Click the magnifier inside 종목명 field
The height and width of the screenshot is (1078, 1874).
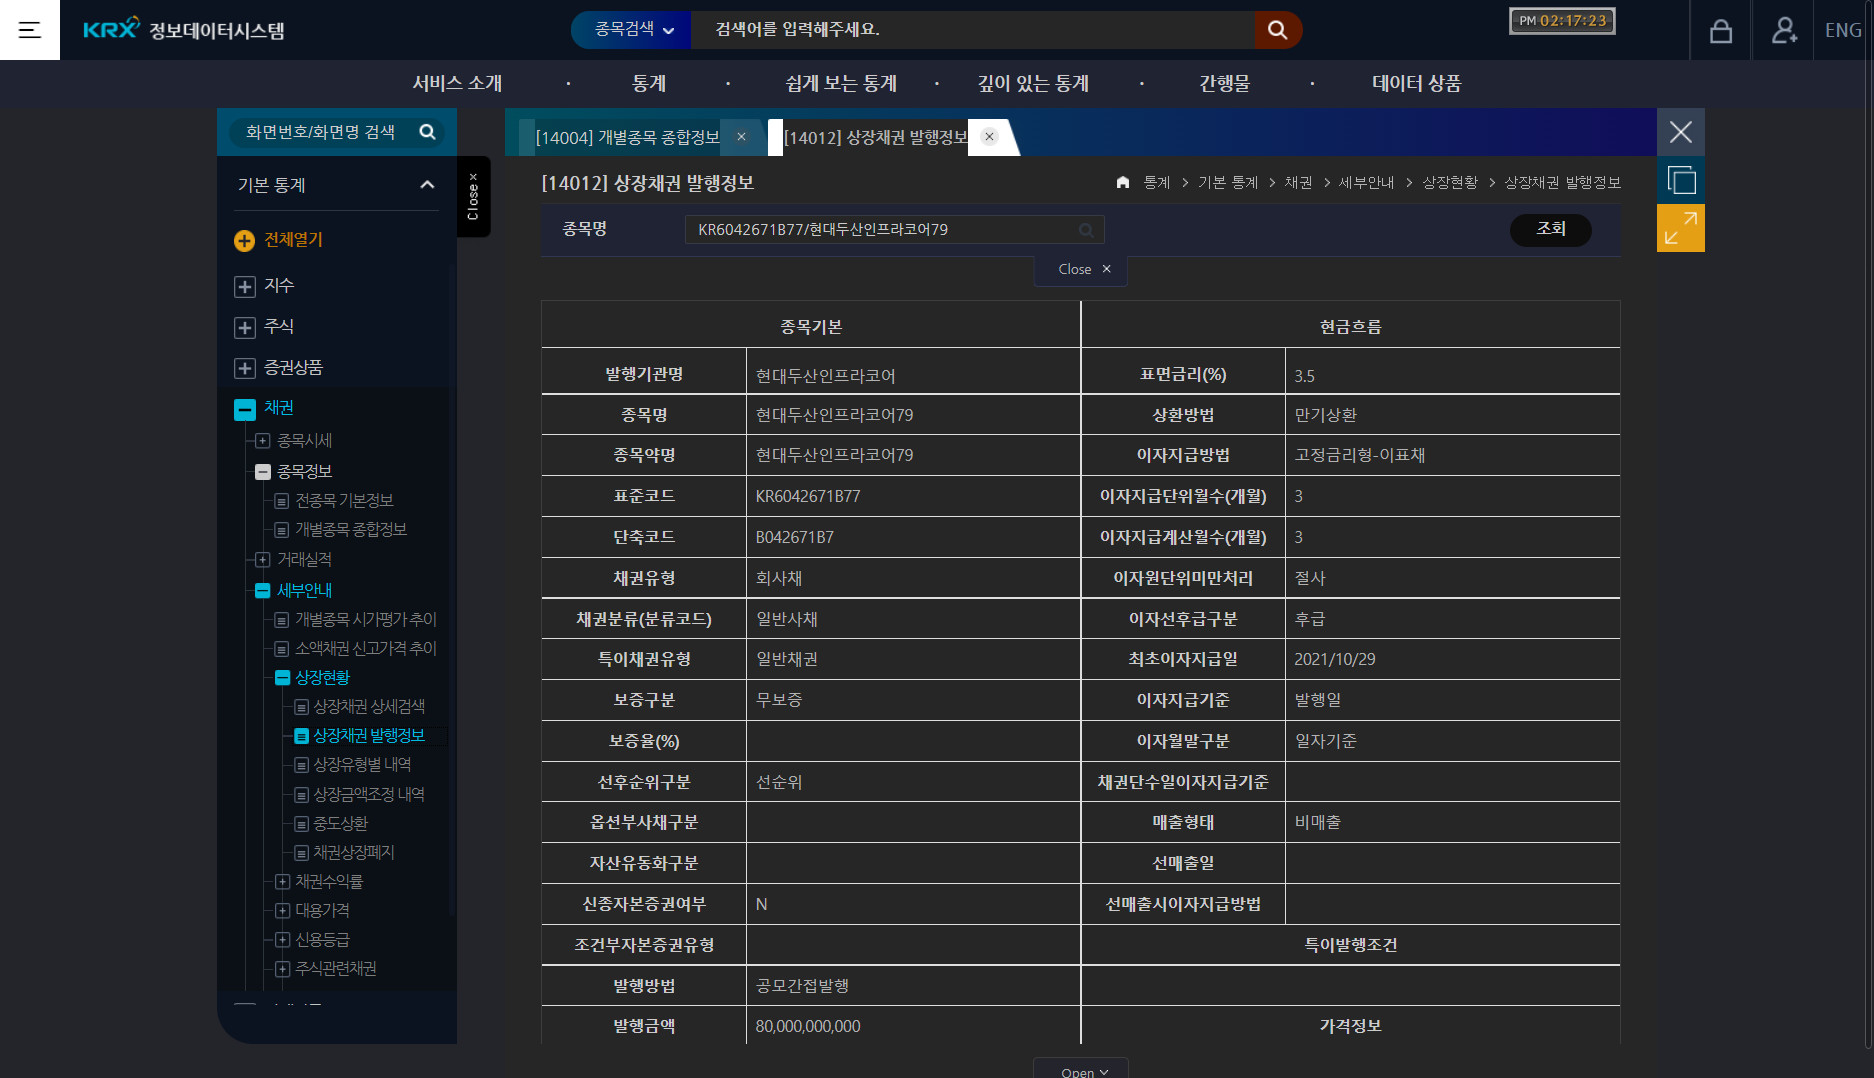(x=1086, y=230)
